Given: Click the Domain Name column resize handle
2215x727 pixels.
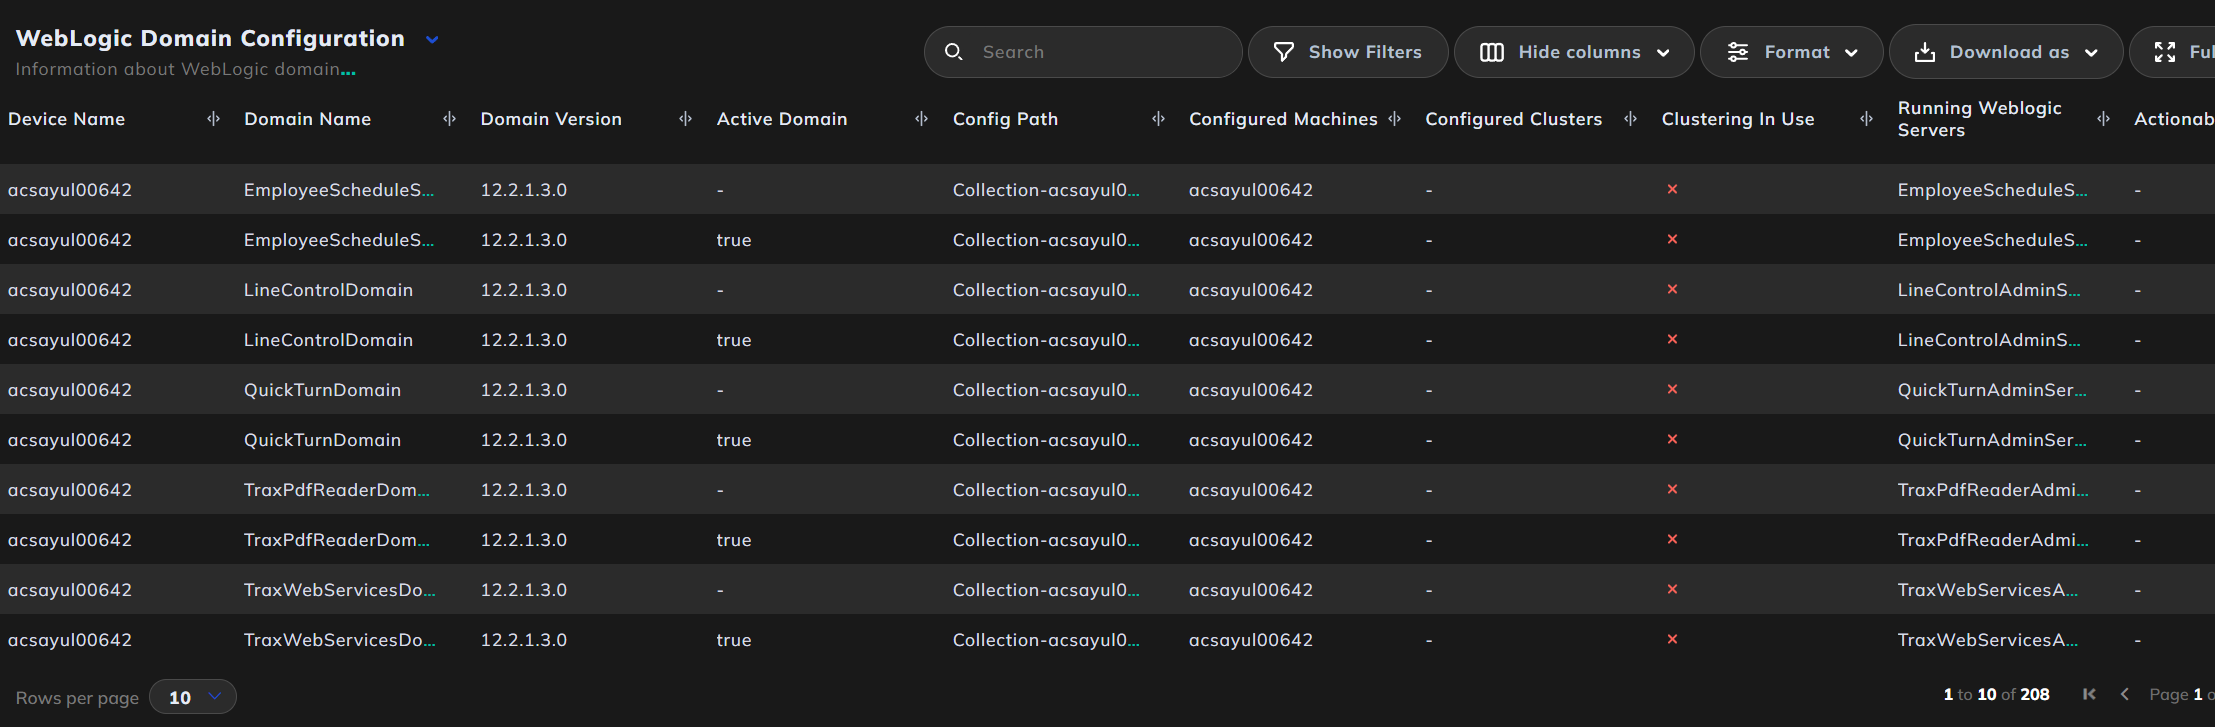Looking at the screenshot, I should pyautogui.click(x=449, y=119).
